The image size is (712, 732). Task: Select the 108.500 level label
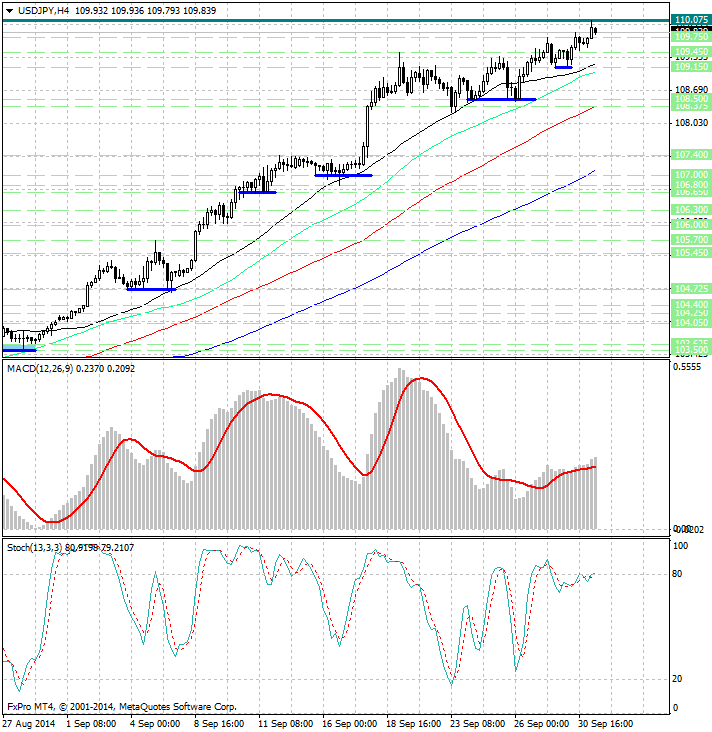coord(691,99)
